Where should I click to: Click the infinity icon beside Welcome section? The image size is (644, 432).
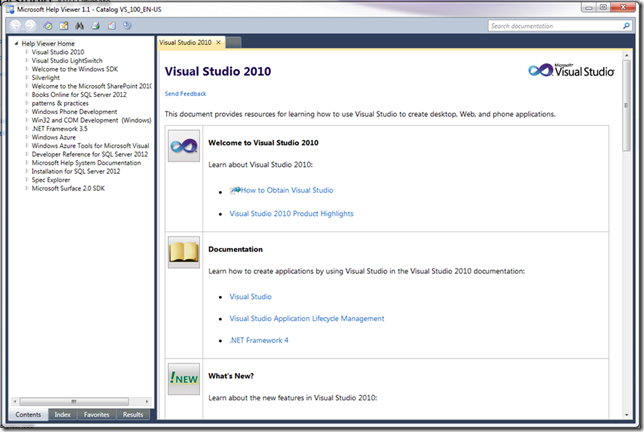(x=184, y=146)
